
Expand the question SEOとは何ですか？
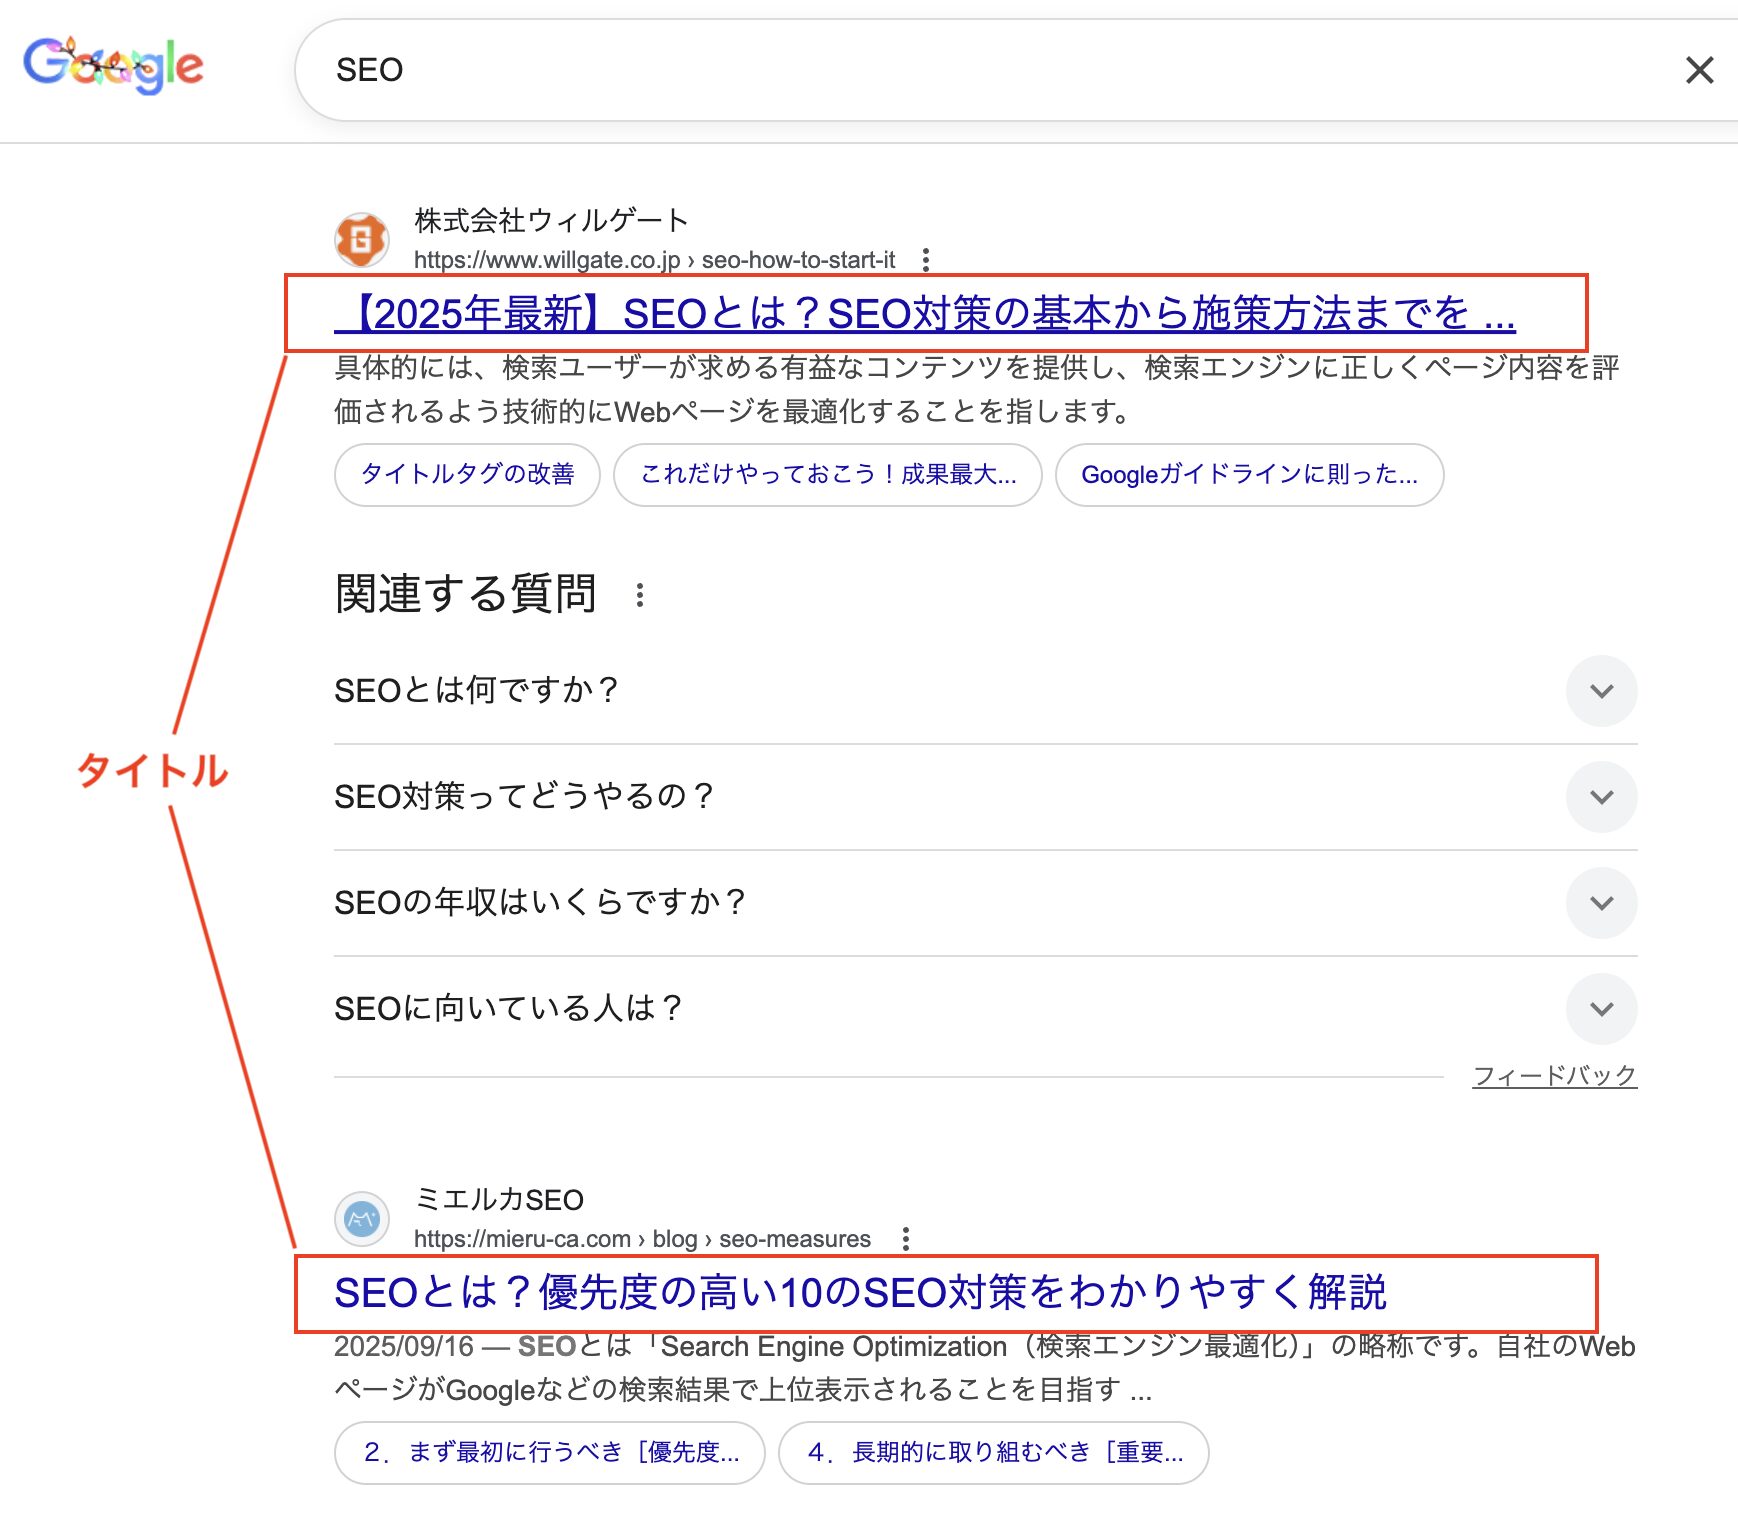click(x=1601, y=691)
